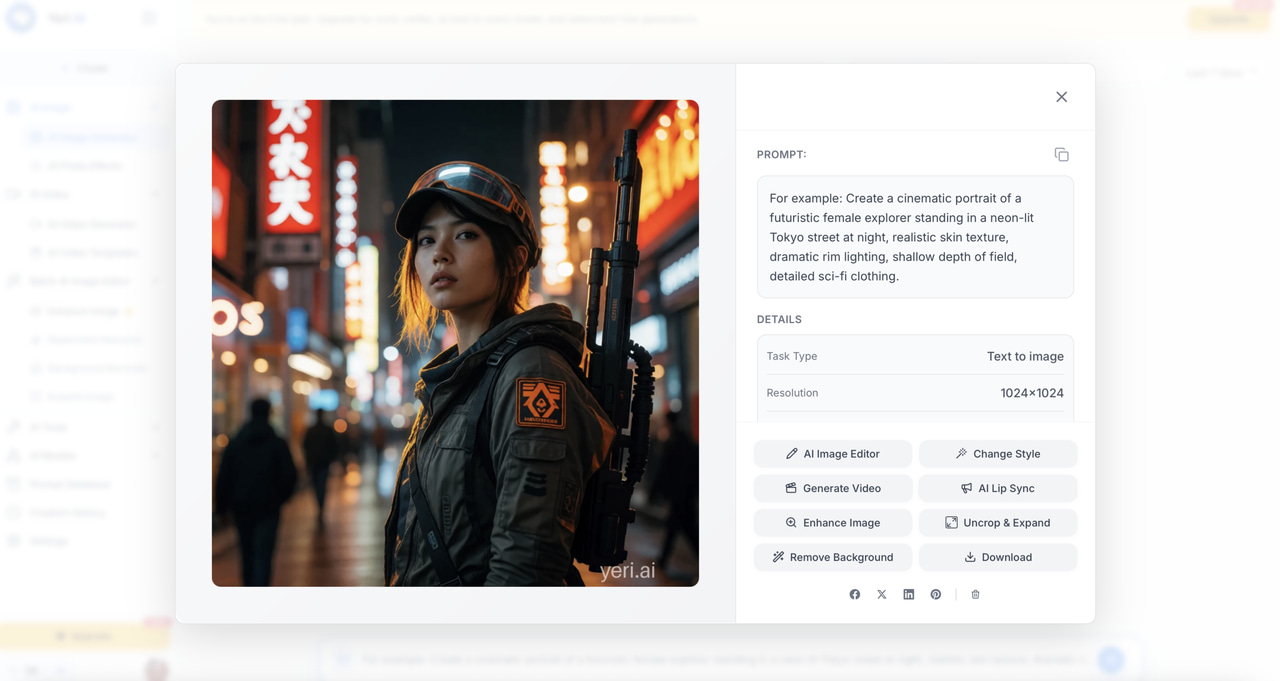The image size is (1280, 681).
Task: Share the image on Pinterest
Action: coord(936,594)
